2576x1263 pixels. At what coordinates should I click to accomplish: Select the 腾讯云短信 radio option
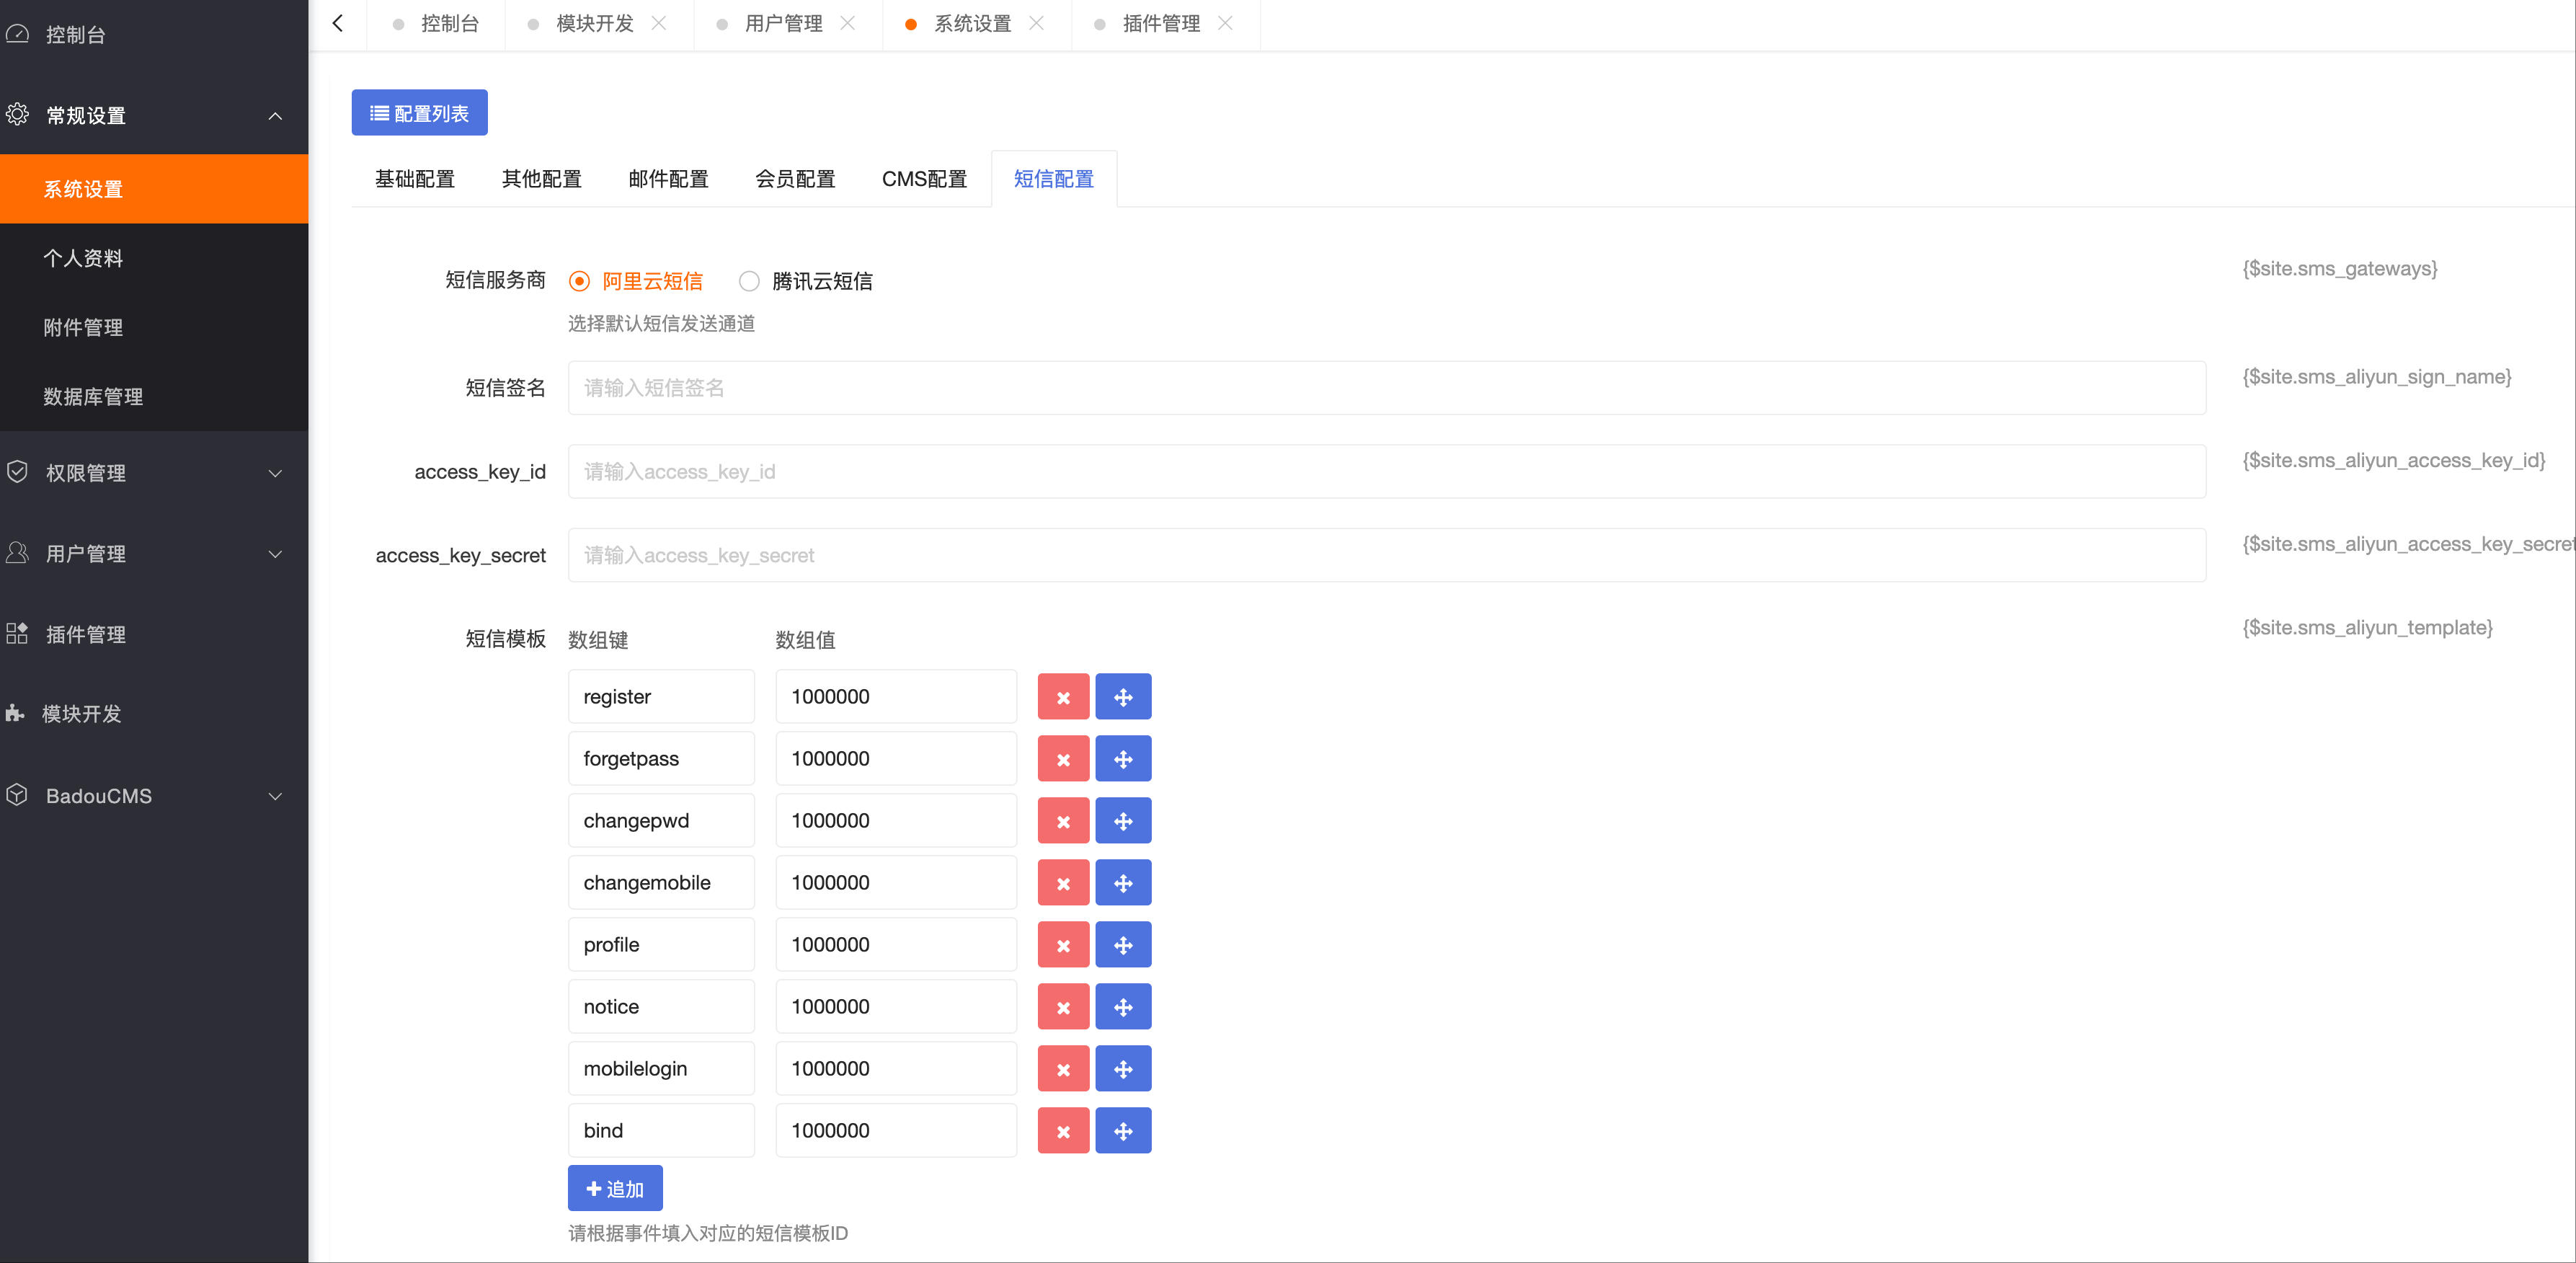[749, 281]
